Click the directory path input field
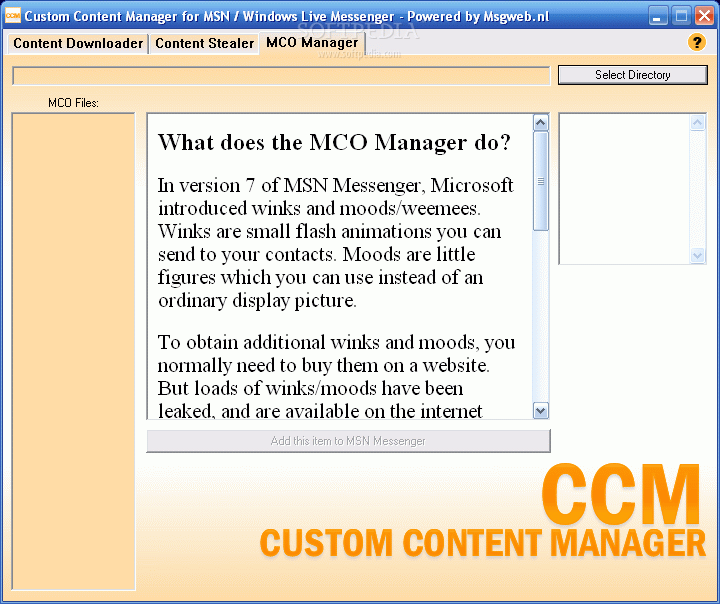This screenshot has width=720, height=604. (x=281, y=76)
